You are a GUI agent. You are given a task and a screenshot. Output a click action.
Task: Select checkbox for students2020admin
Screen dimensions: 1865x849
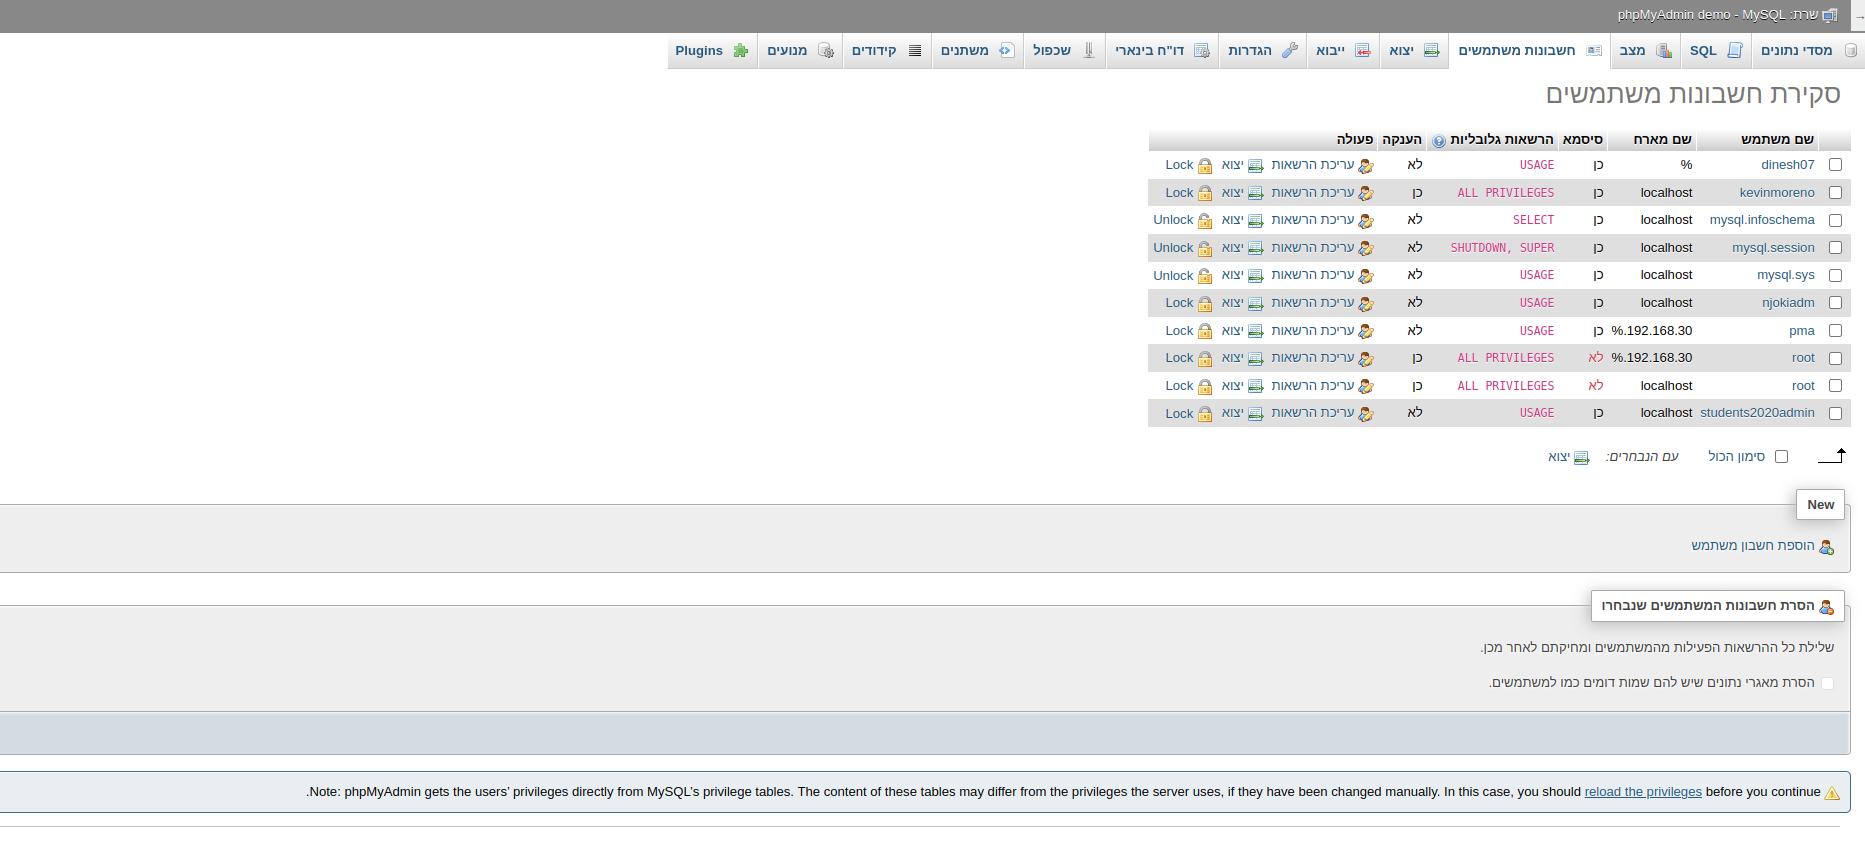[x=1835, y=413]
